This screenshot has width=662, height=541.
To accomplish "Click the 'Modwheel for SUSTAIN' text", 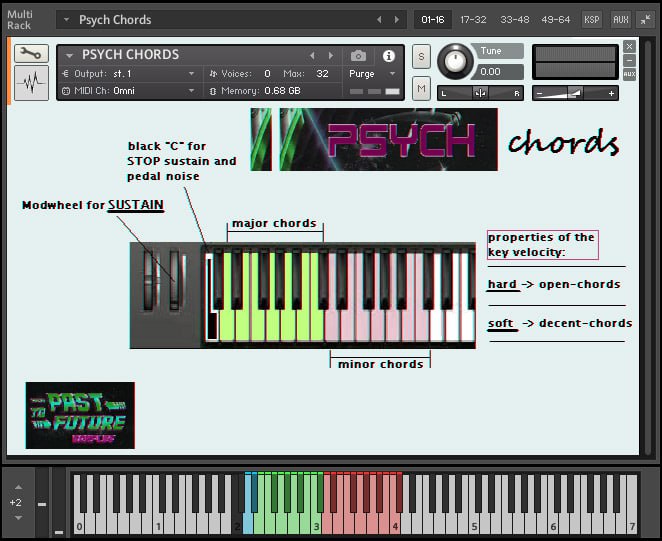I will 93,205.
